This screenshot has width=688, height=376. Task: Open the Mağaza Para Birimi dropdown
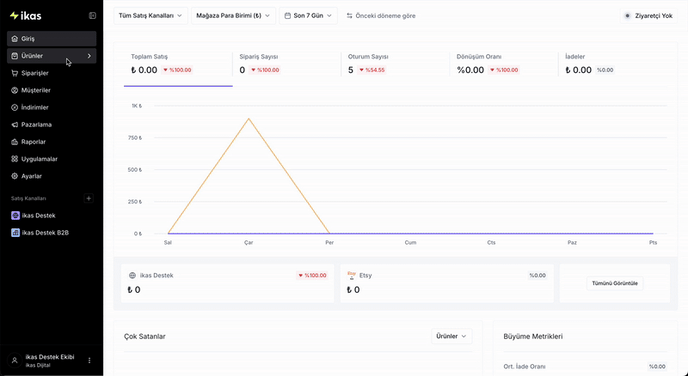click(x=233, y=16)
